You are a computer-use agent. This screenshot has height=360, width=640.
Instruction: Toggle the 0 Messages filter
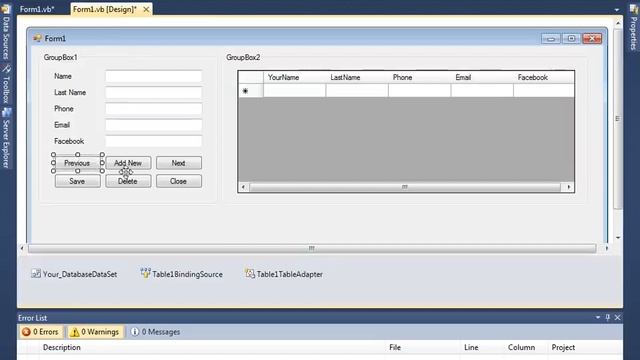[x=156, y=332]
